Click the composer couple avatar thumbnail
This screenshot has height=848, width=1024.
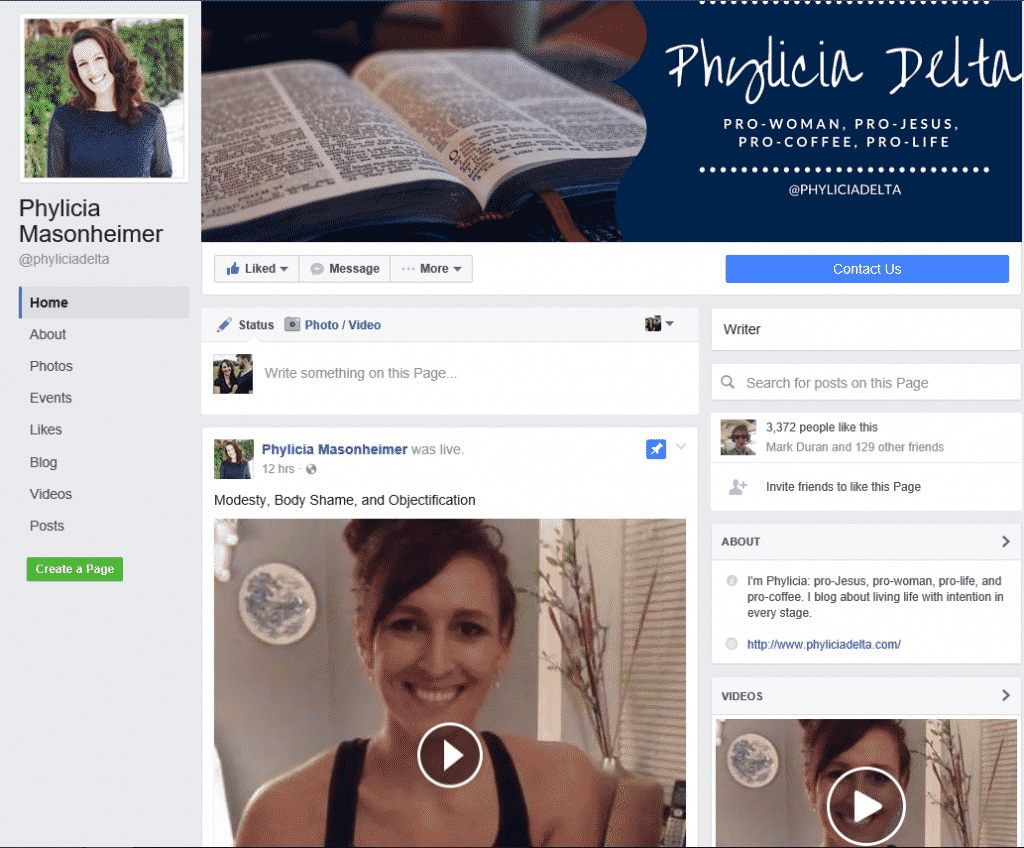click(232, 374)
